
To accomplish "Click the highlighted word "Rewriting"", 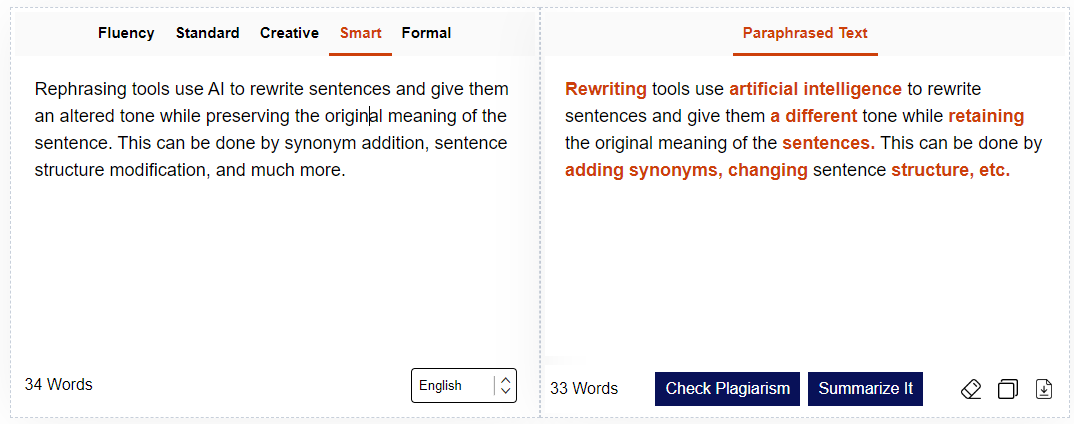I will pyautogui.click(x=606, y=89).
